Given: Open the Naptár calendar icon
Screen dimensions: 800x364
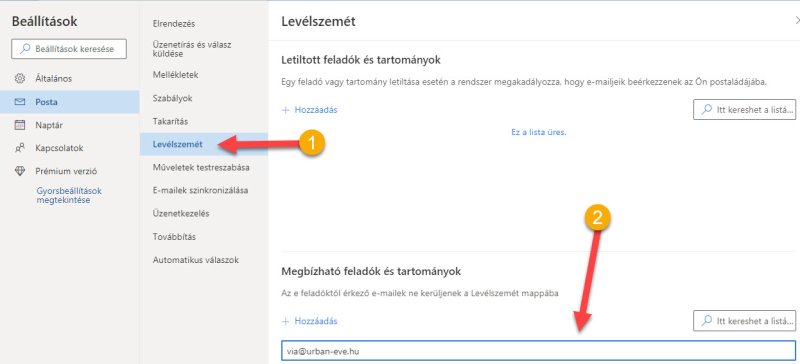Looking at the screenshot, I should pyautogui.click(x=20, y=125).
